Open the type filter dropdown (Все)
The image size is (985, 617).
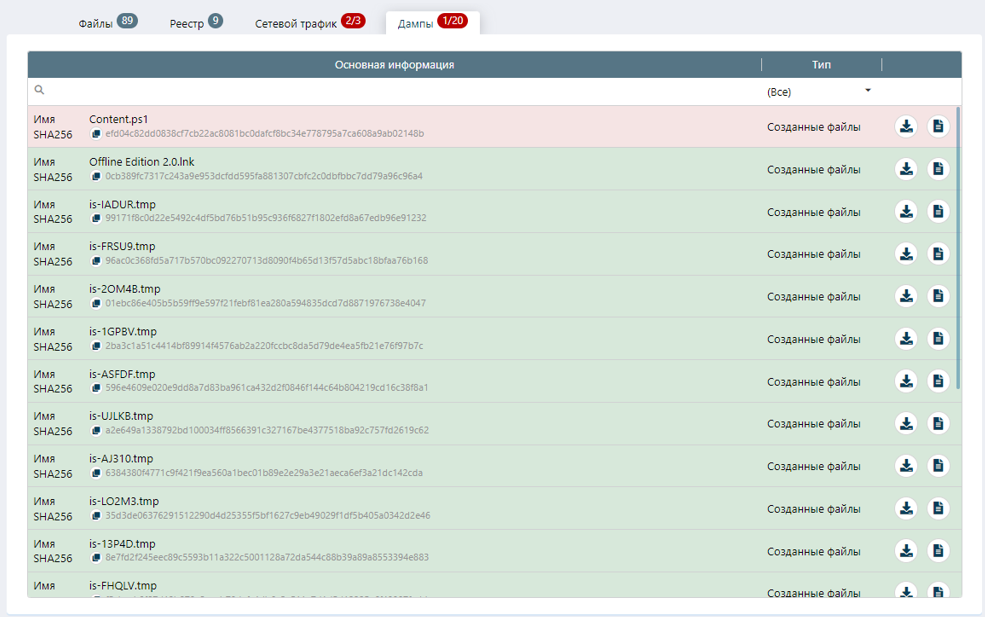pos(819,91)
